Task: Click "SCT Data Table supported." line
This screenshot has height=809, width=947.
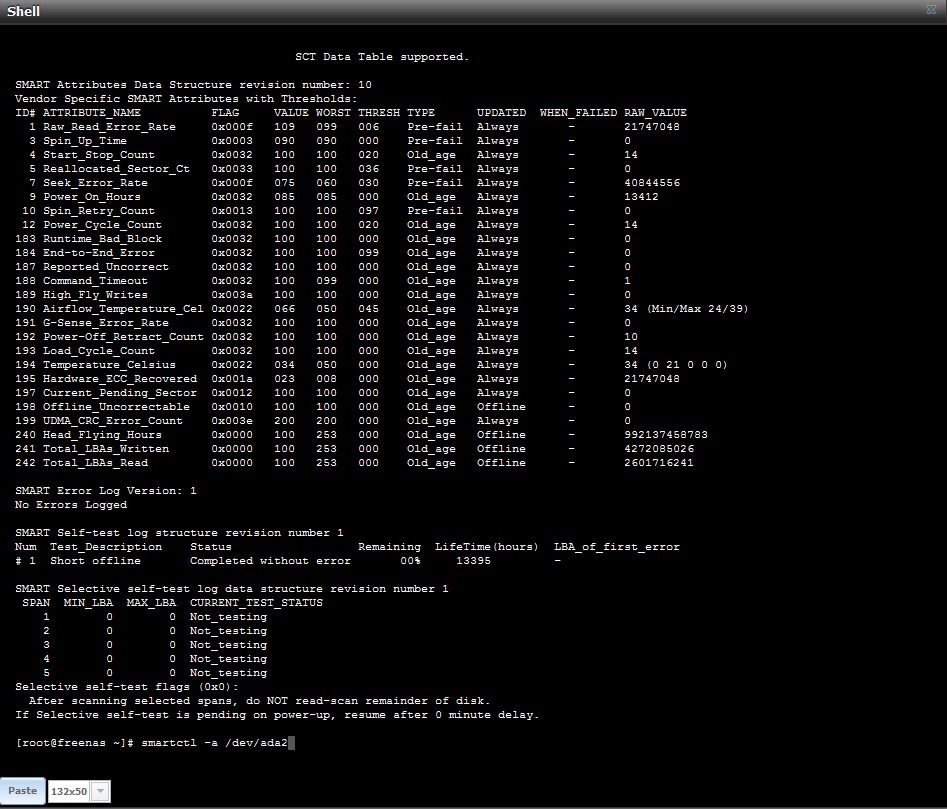Action: pos(382,57)
